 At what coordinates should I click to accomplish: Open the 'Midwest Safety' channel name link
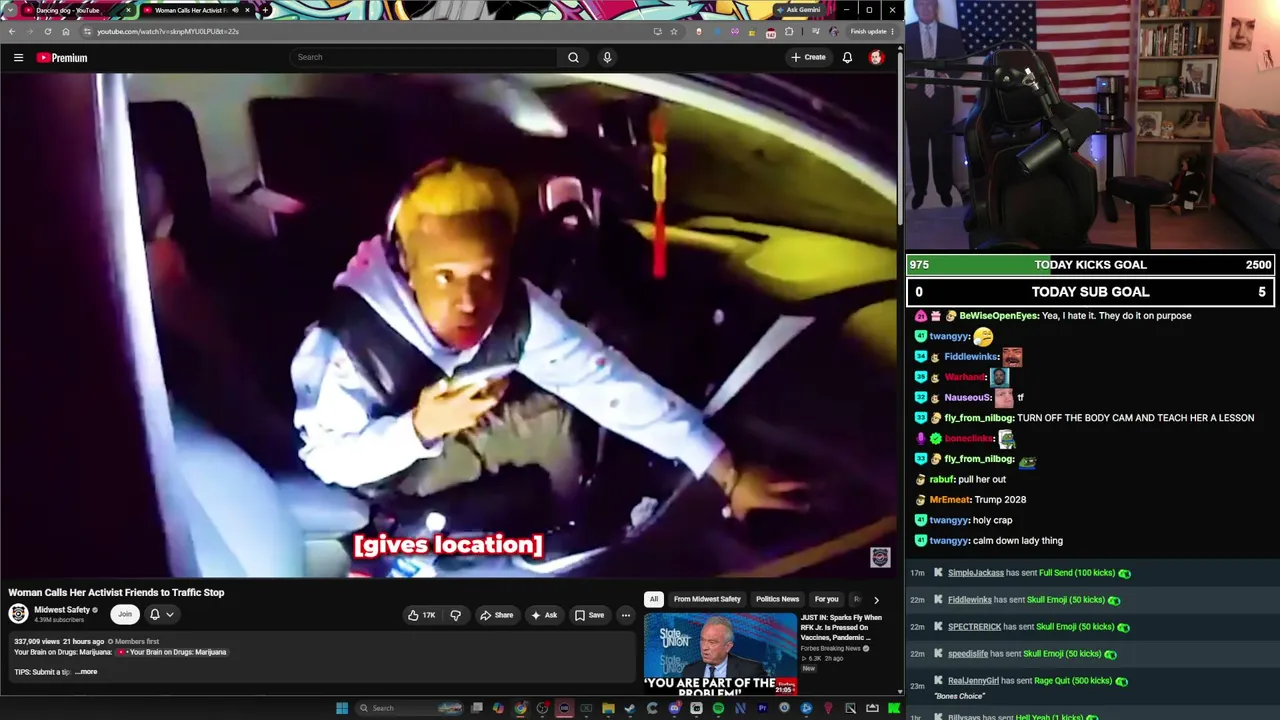click(x=62, y=610)
